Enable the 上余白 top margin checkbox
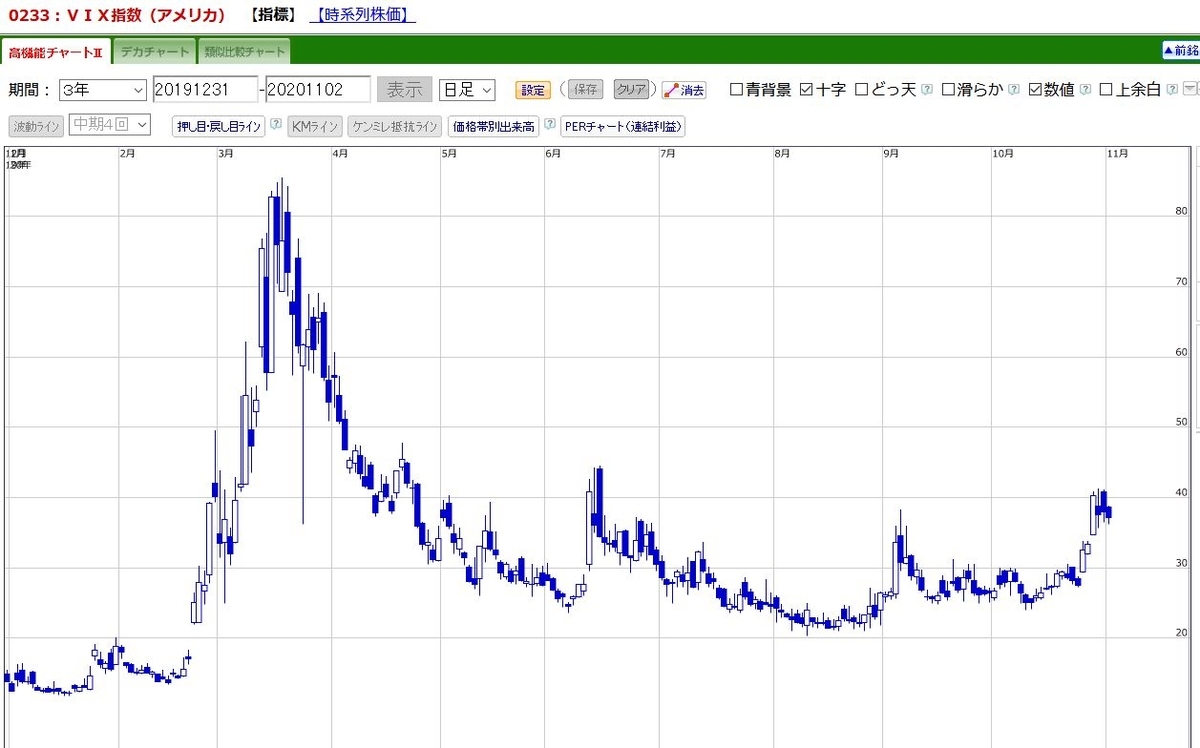This screenshot has width=1200, height=748. pyautogui.click(x=1106, y=90)
